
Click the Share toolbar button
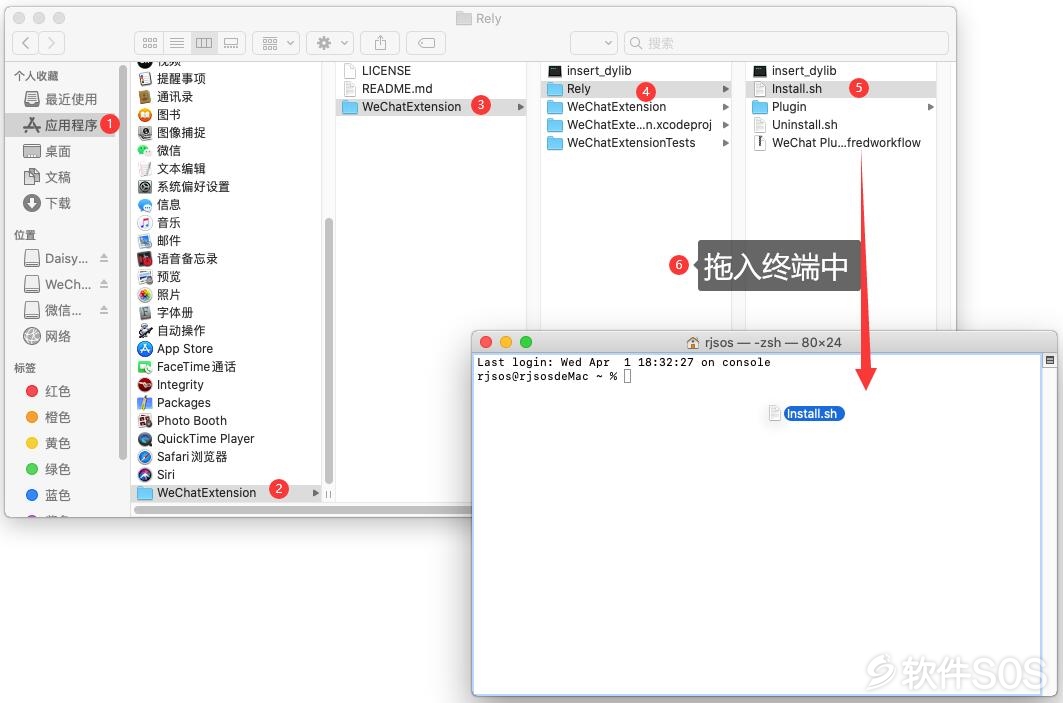tap(380, 43)
